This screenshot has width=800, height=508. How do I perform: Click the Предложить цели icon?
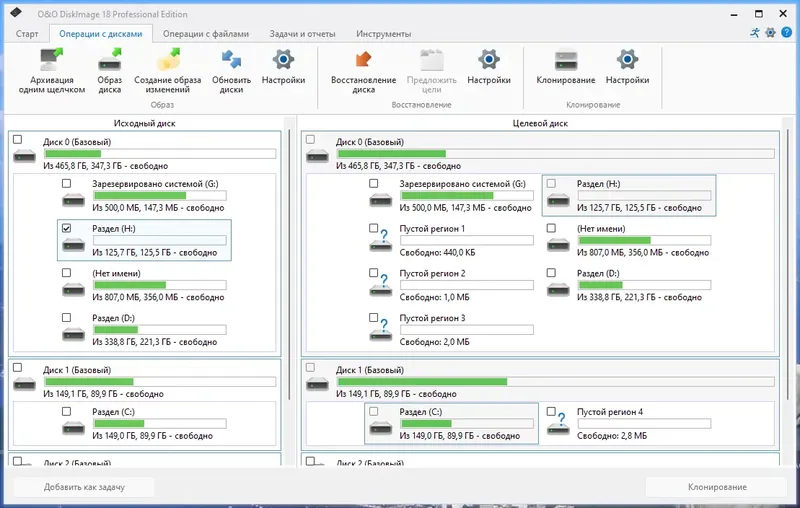(x=432, y=60)
